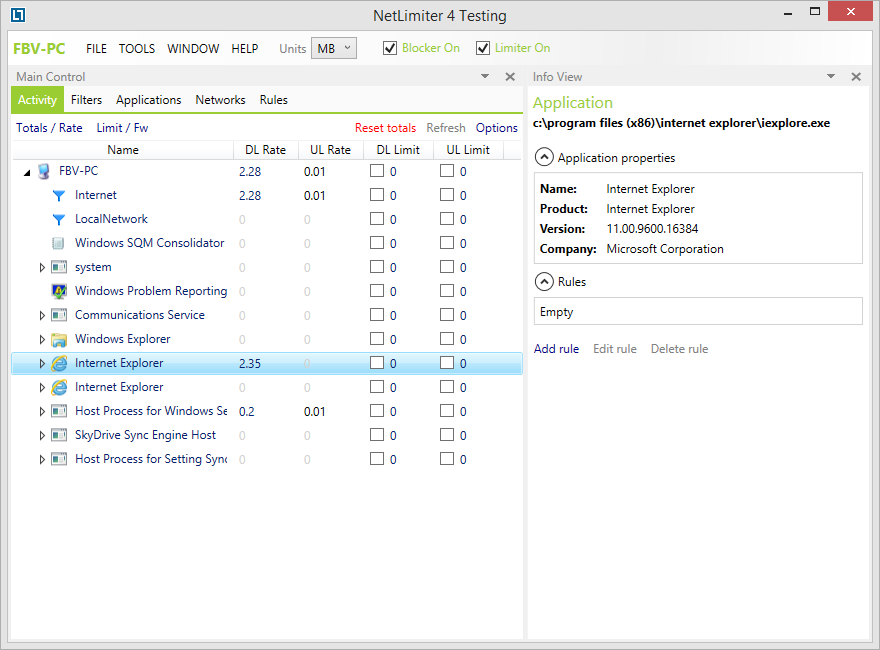The height and width of the screenshot is (650, 880).
Task: Close the Main Control panel
Action: click(x=510, y=77)
